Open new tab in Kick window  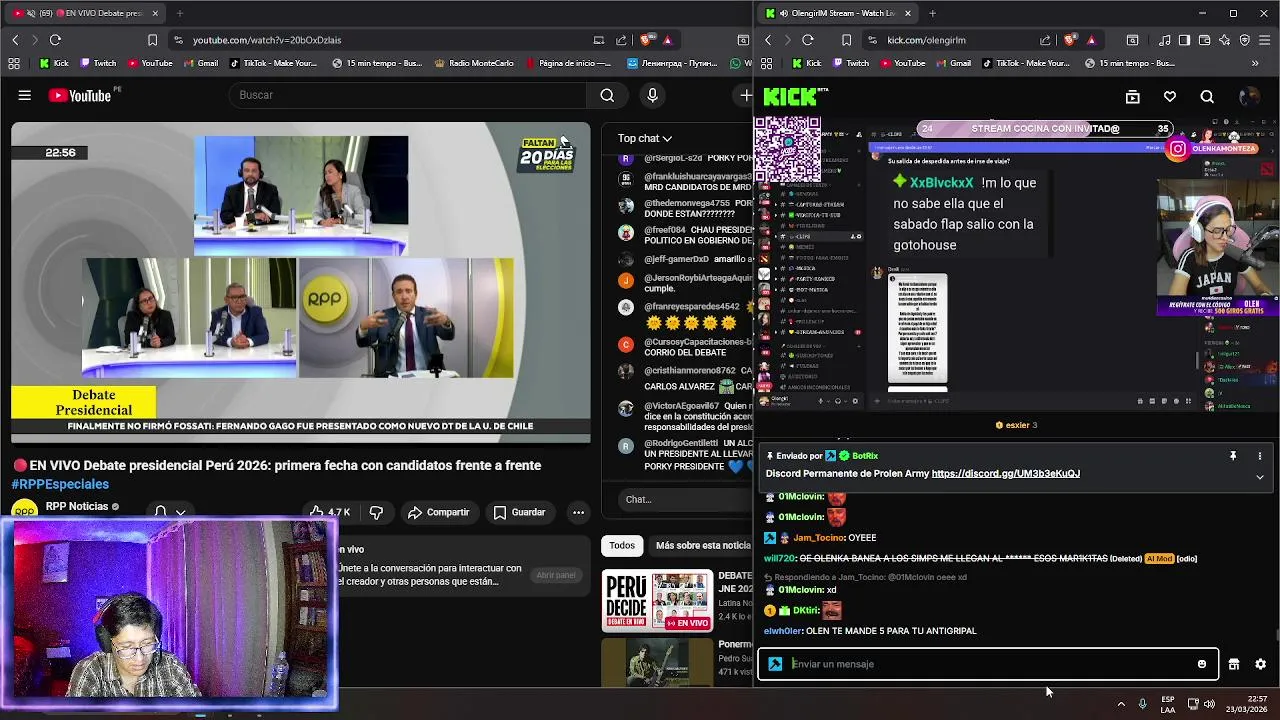(932, 13)
